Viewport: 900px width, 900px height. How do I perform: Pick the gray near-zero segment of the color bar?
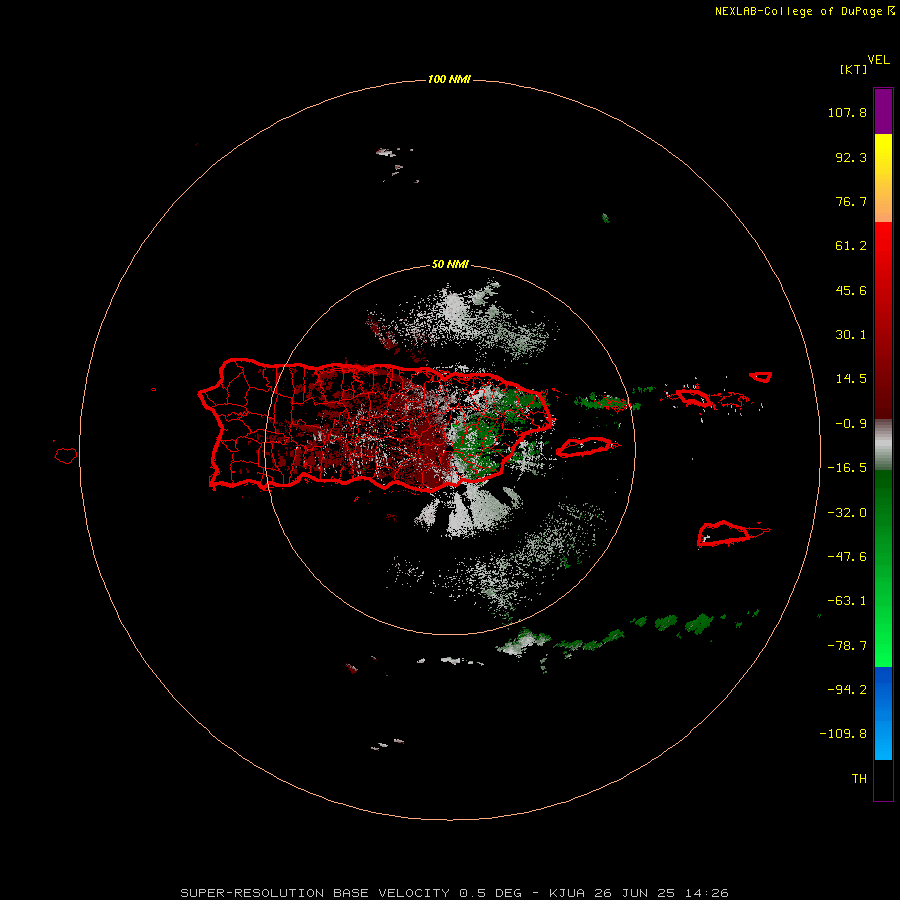tap(883, 445)
